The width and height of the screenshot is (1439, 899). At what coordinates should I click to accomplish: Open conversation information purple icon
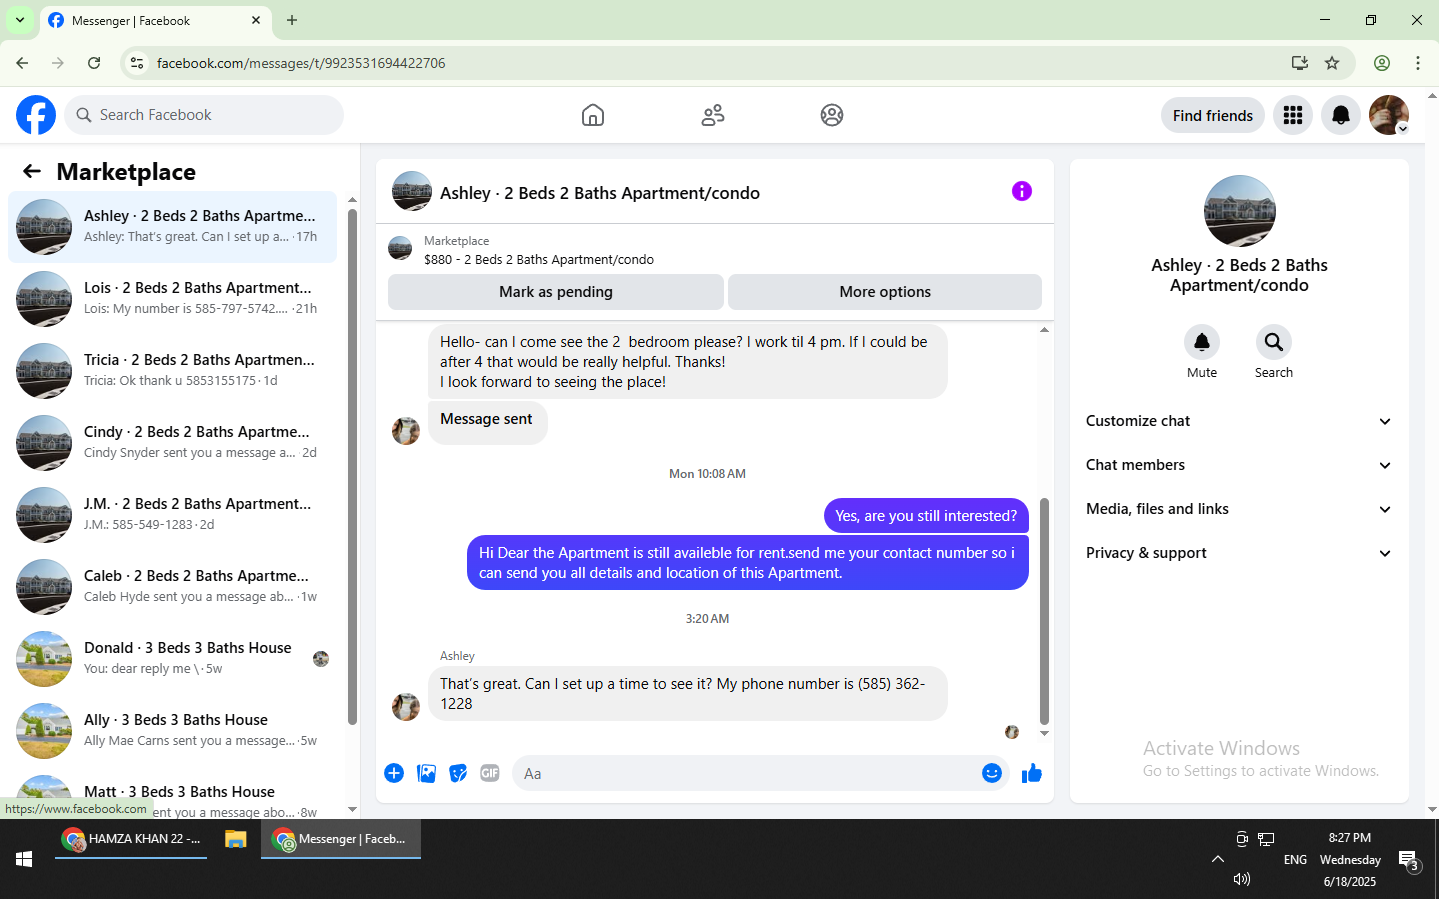coord(1022,191)
